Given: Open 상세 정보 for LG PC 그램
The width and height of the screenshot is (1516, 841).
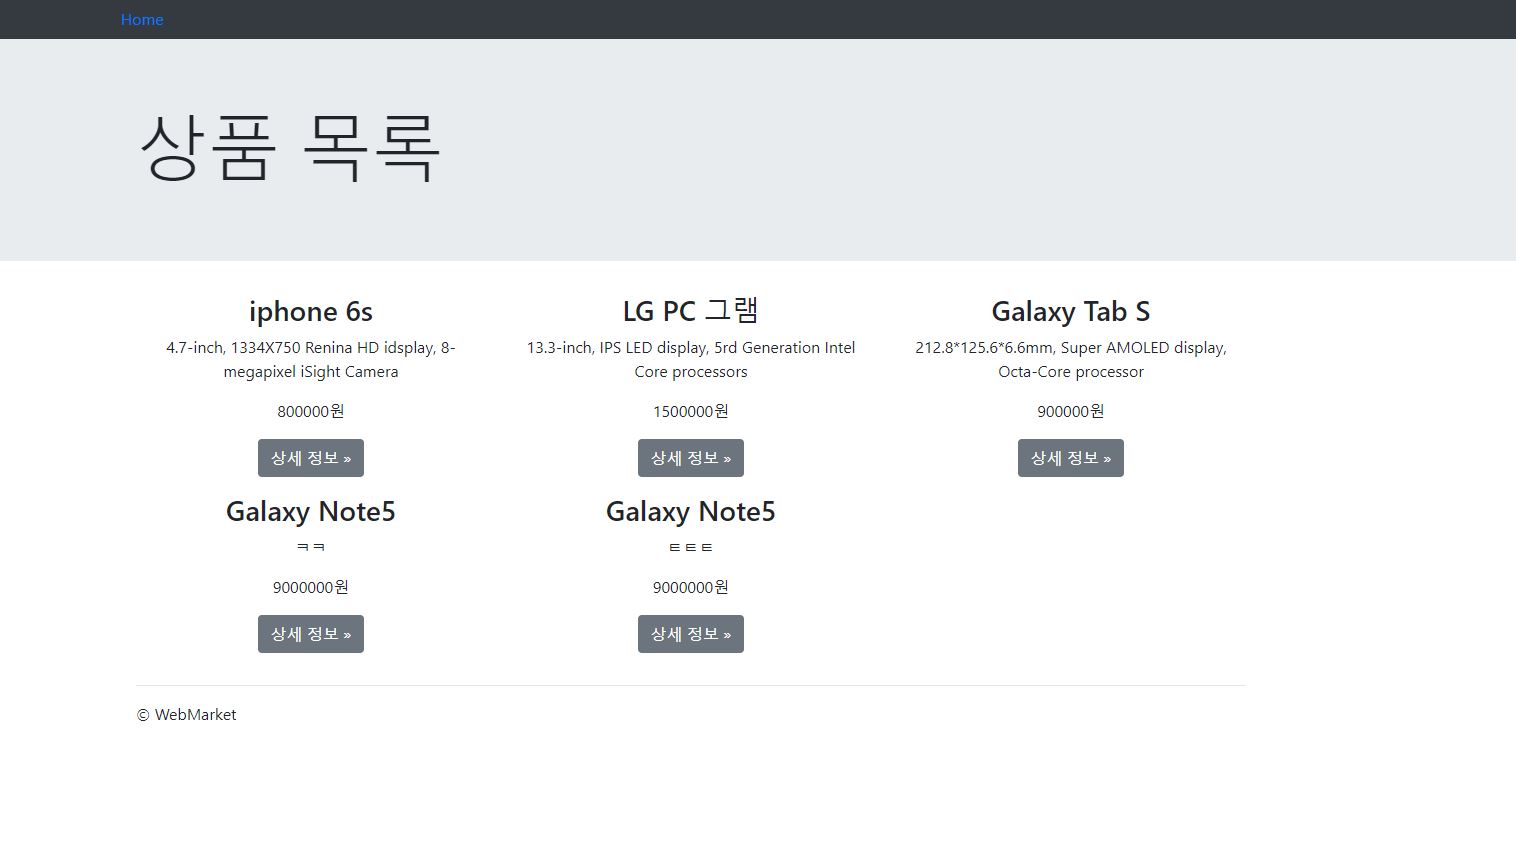Looking at the screenshot, I should click(x=691, y=458).
